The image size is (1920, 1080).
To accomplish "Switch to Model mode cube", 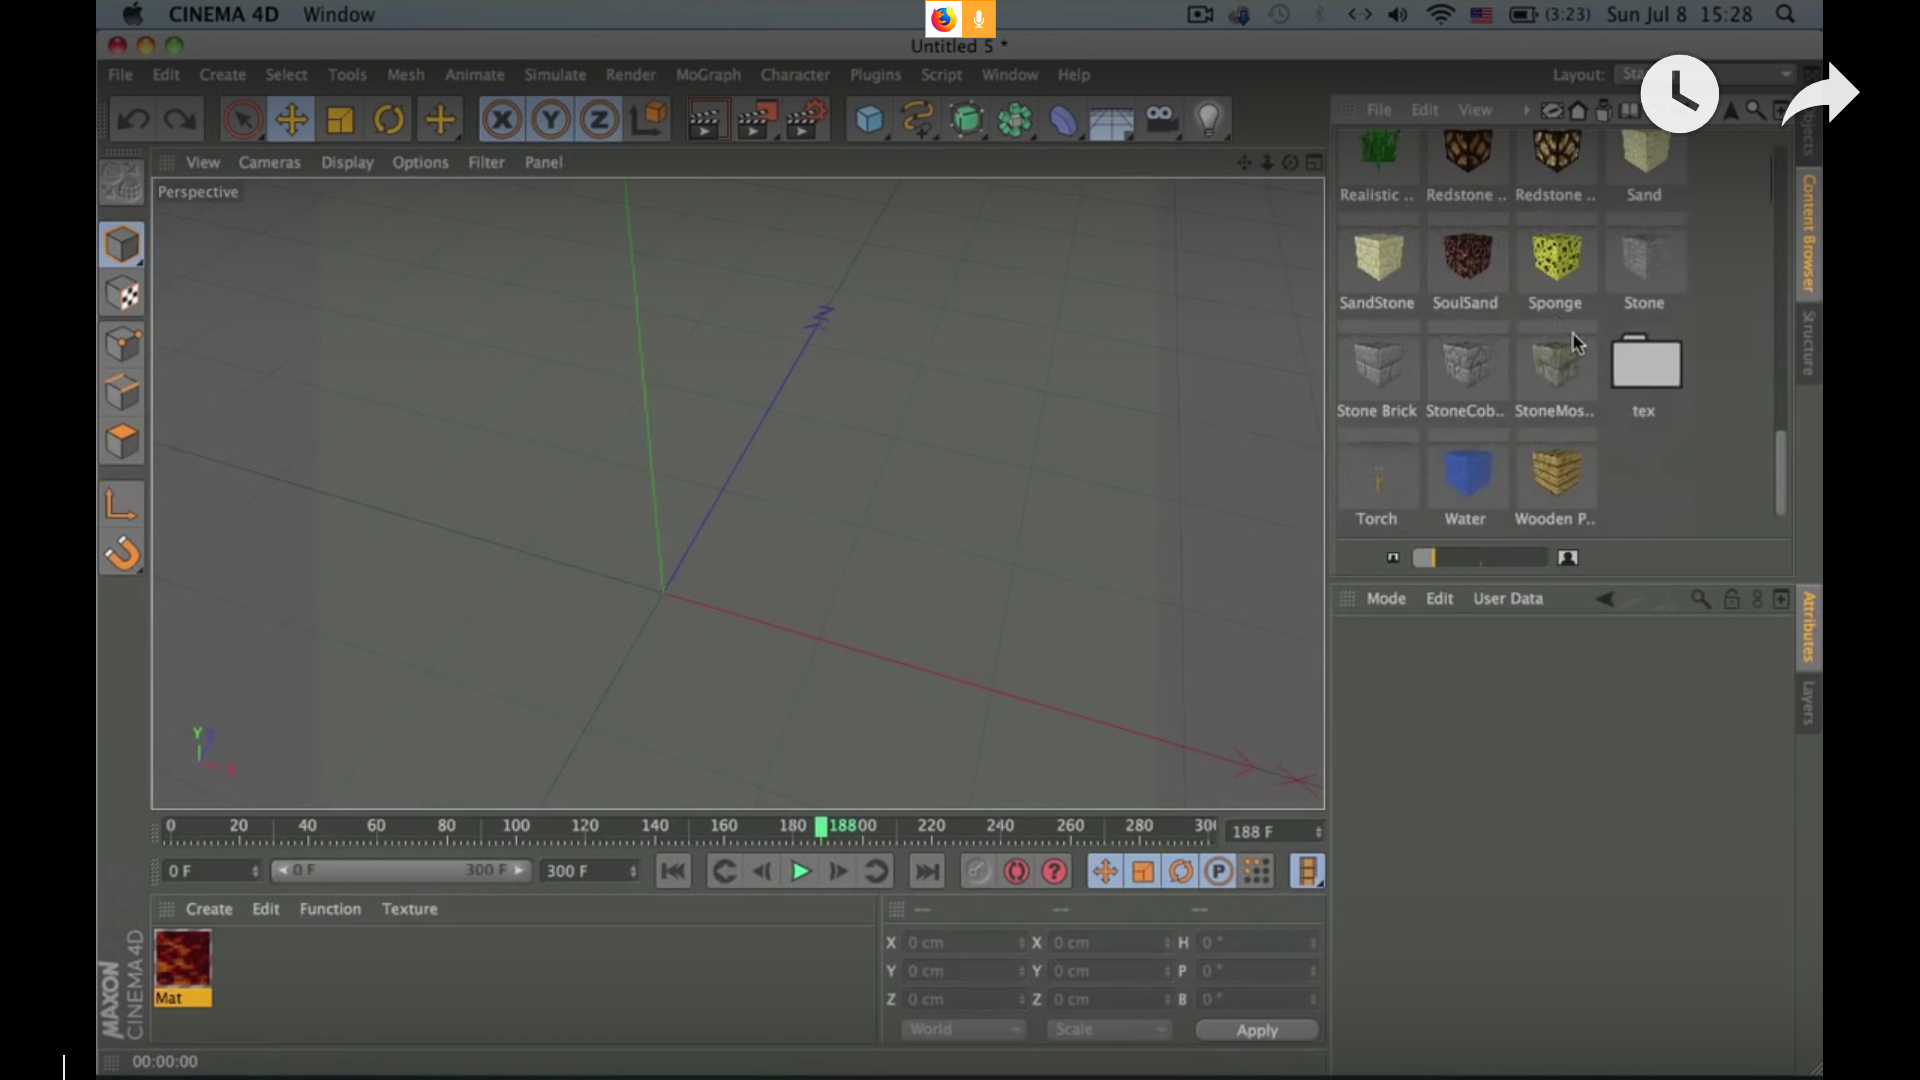I will pyautogui.click(x=122, y=245).
